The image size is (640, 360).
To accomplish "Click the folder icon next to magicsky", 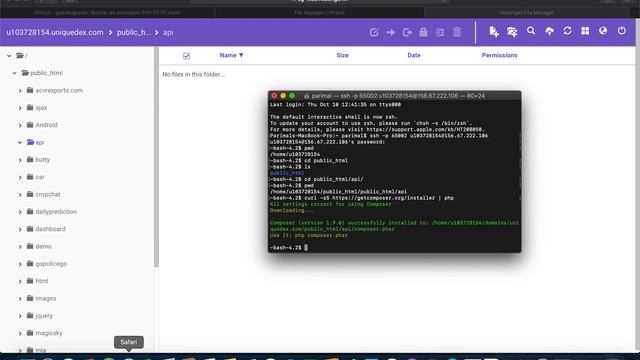I will (x=30, y=333).
